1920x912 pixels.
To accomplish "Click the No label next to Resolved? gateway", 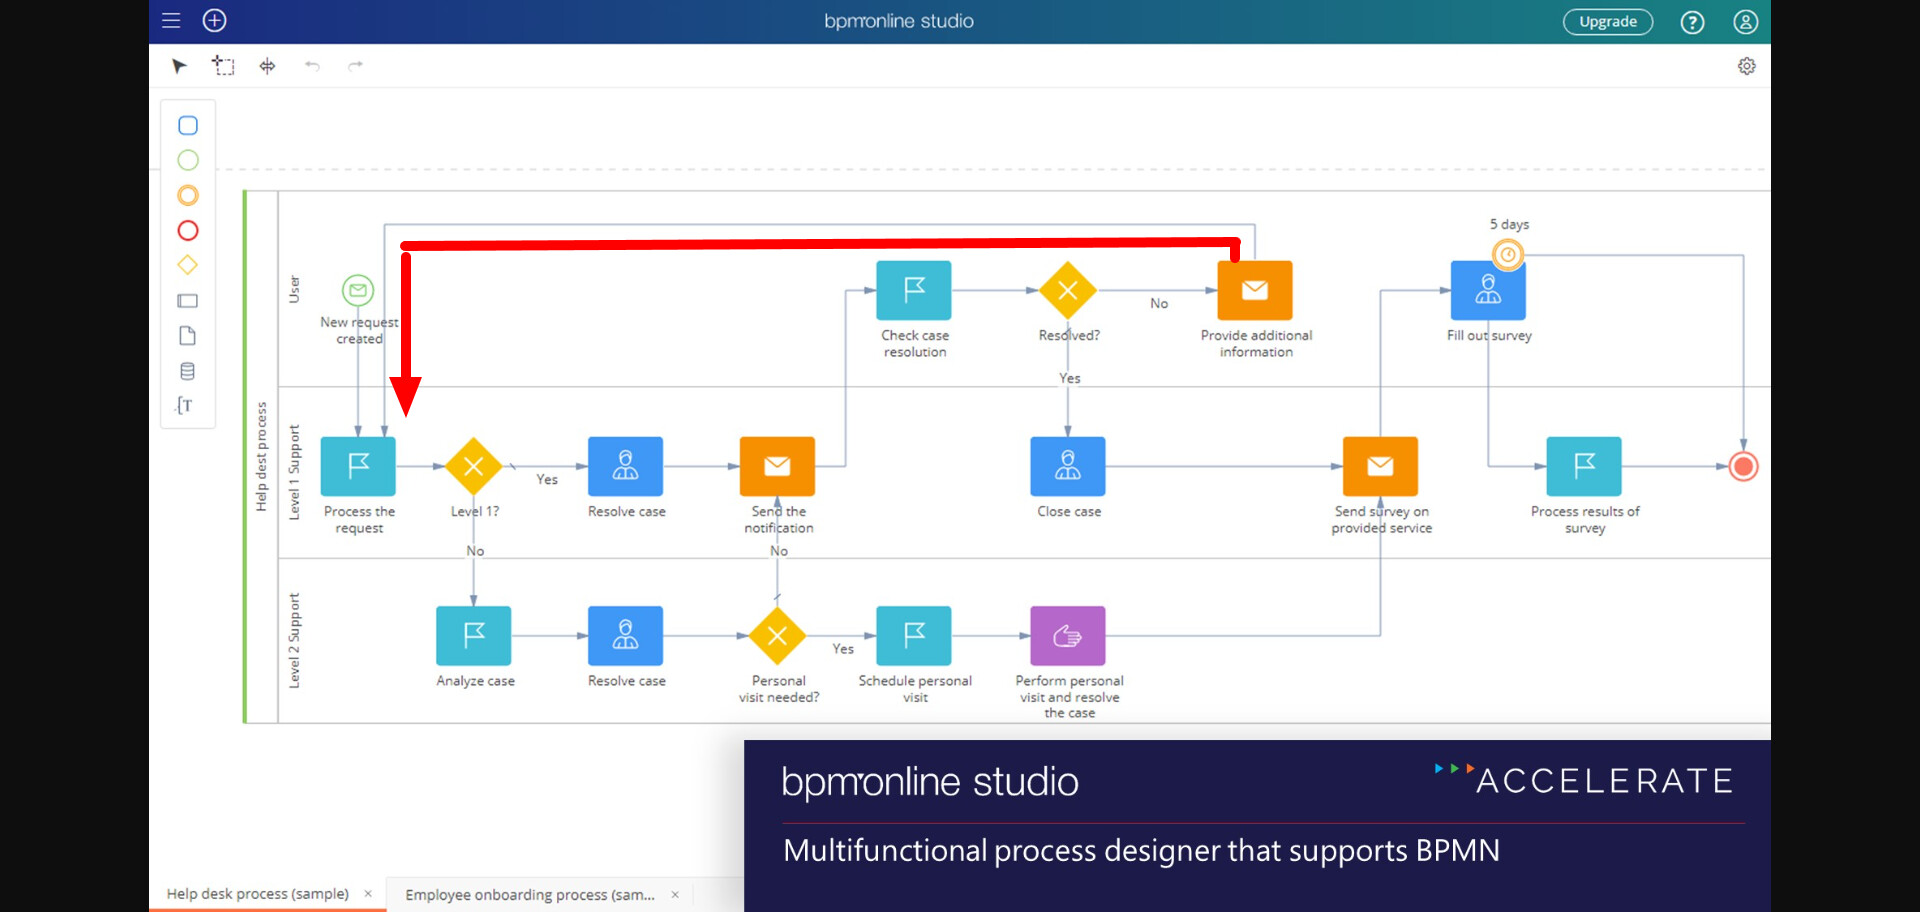I will click(1159, 304).
